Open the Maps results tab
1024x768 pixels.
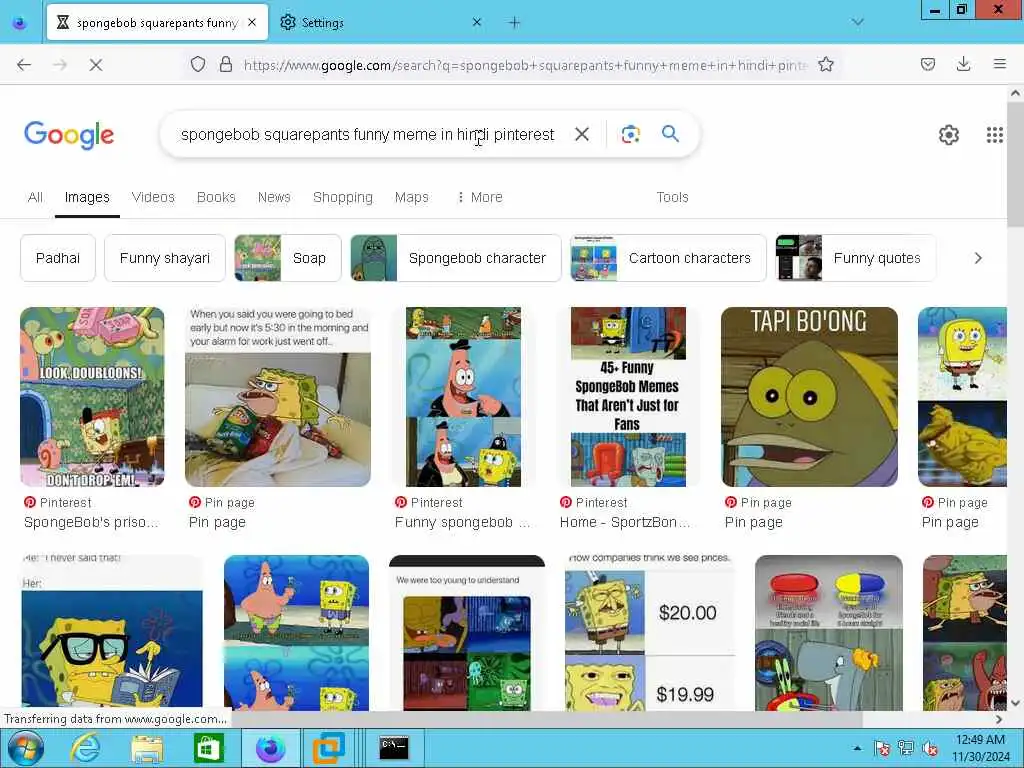click(411, 197)
